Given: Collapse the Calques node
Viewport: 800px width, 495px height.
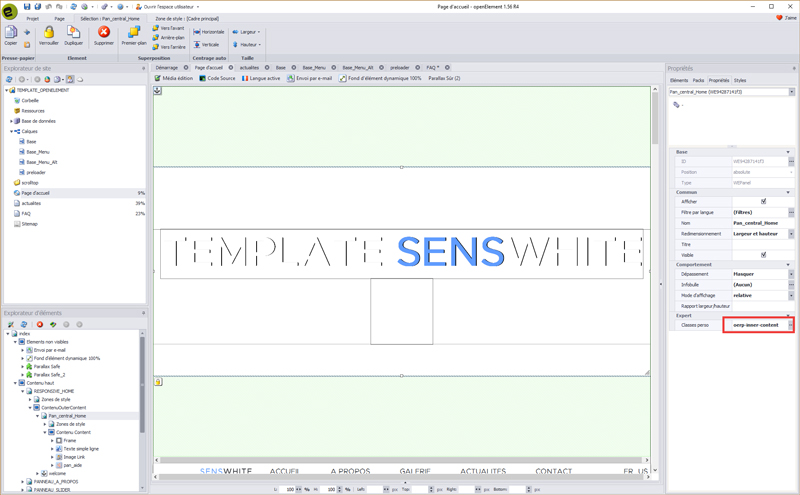Looking at the screenshot, I should tap(11, 131).
